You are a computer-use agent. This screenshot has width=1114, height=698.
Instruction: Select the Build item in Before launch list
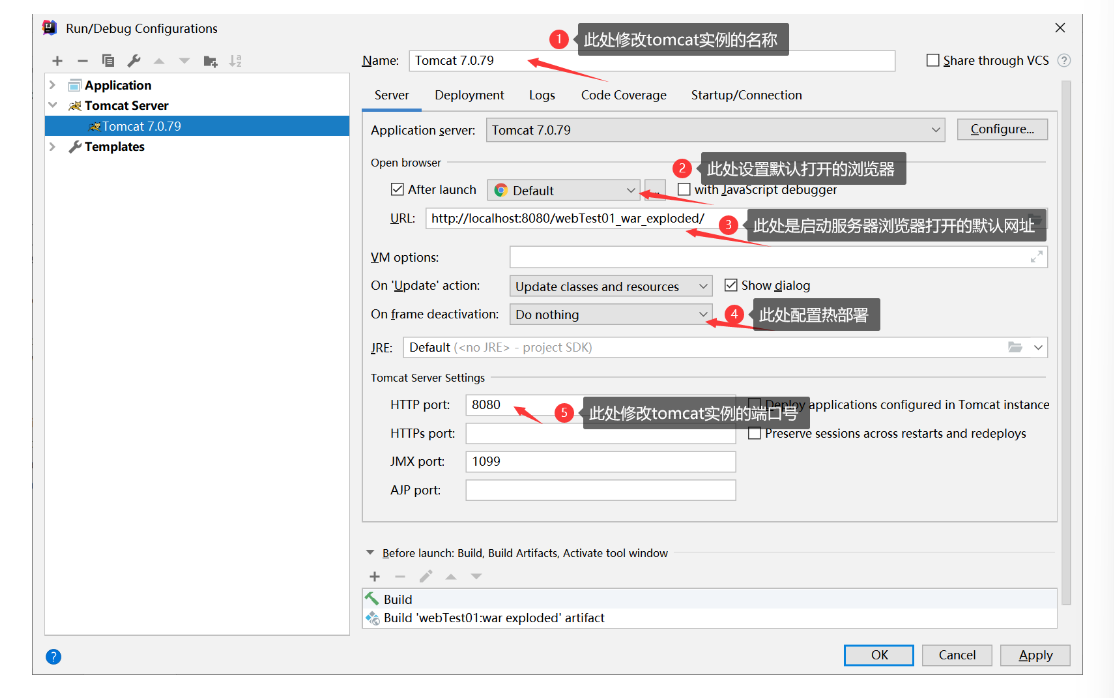click(710, 599)
